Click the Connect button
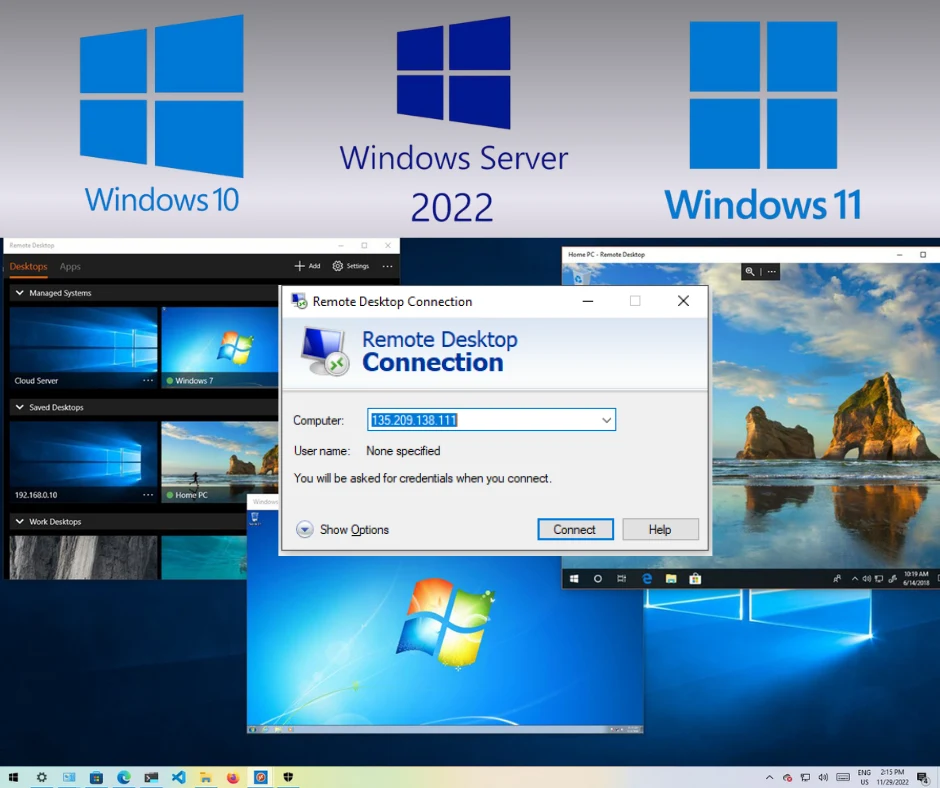This screenshot has height=788, width=940. (x=575, y=529)
